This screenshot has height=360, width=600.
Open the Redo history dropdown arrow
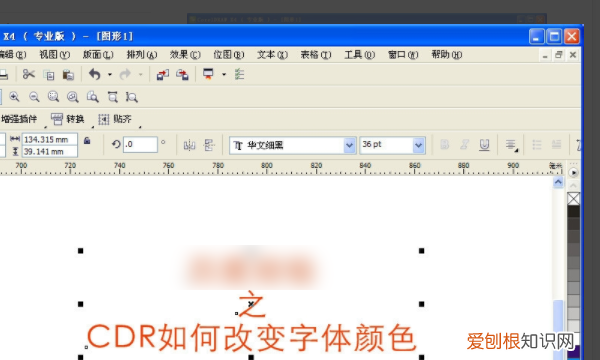click(x=140, y=75)
